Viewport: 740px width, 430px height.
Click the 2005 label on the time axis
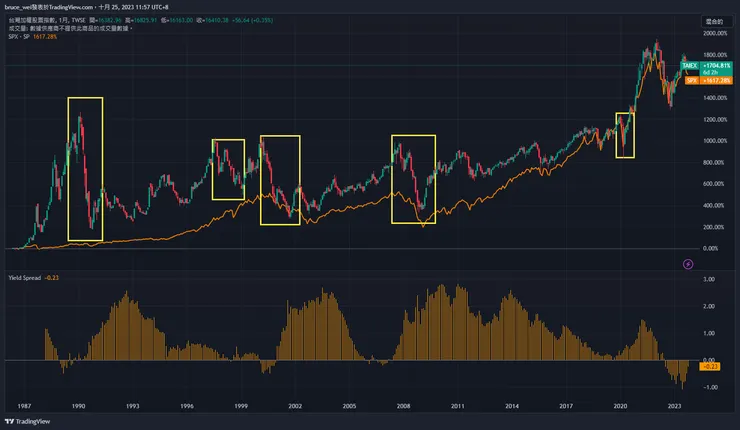point(349,406)
